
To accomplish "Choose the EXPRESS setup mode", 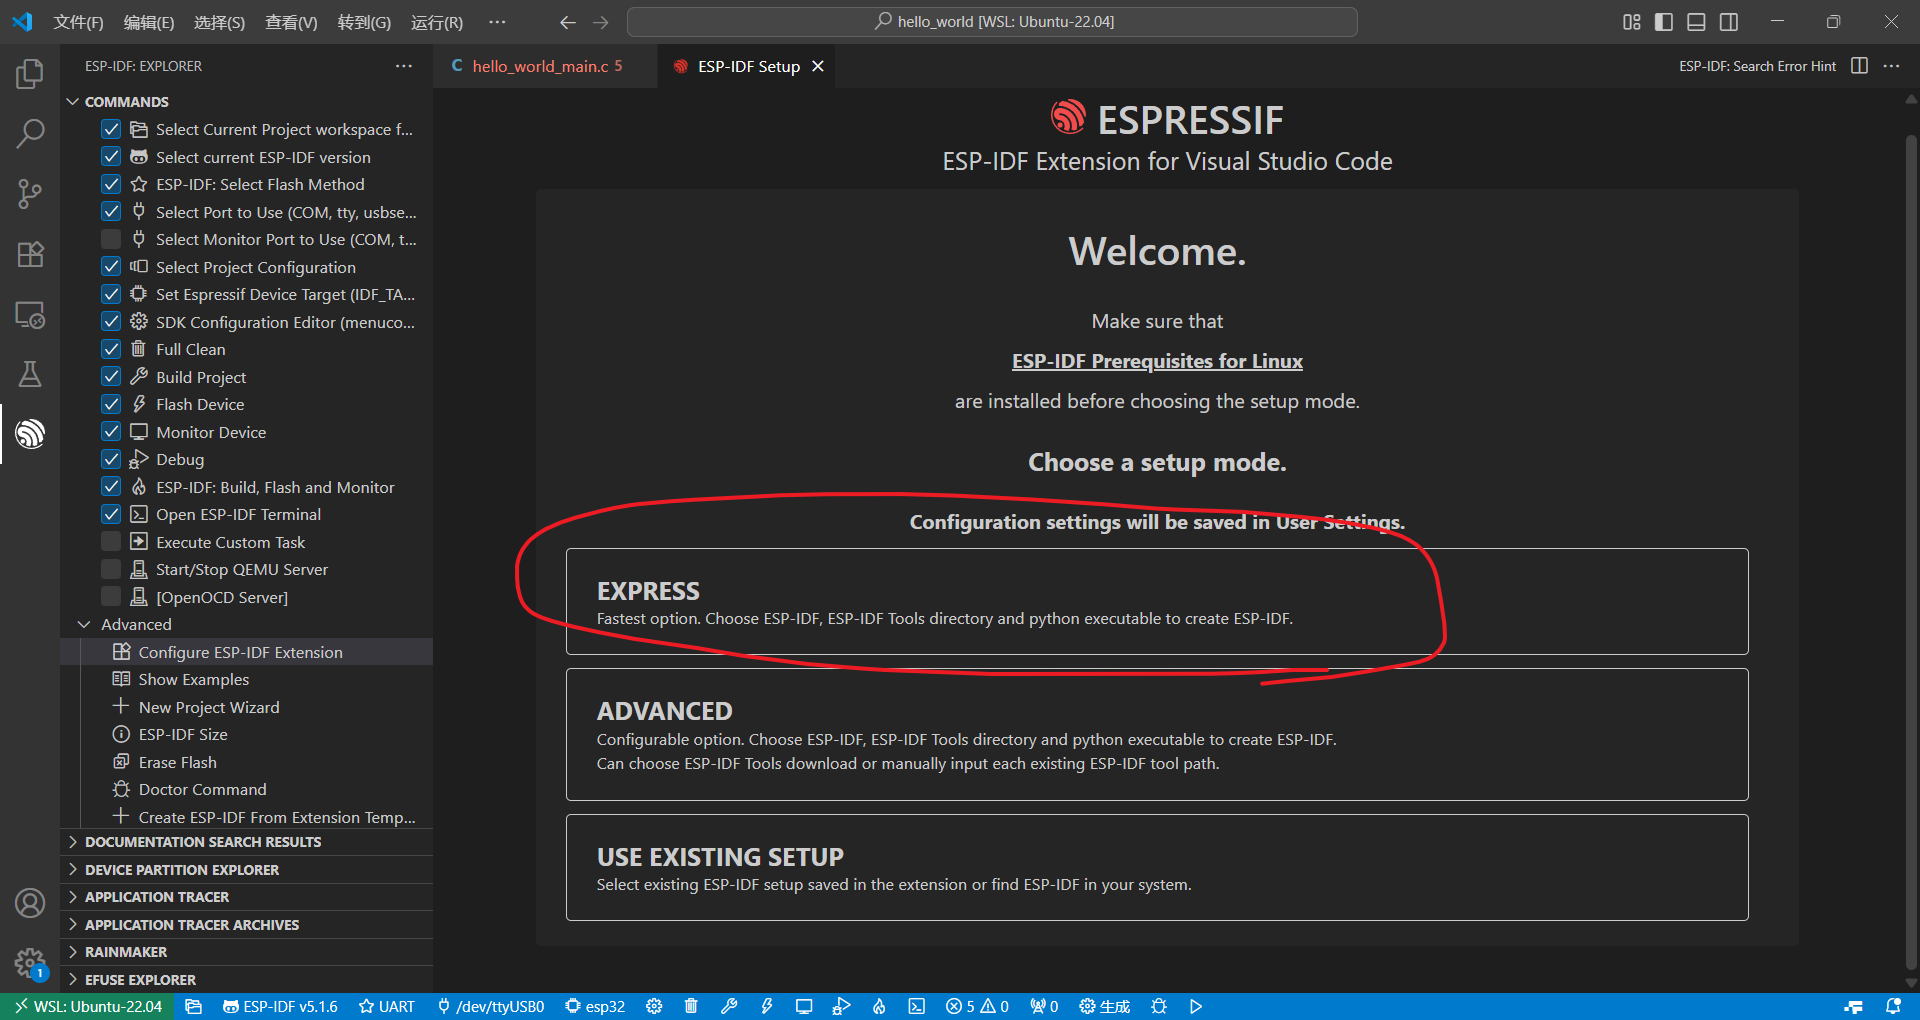I will [x=1157, y=602].
